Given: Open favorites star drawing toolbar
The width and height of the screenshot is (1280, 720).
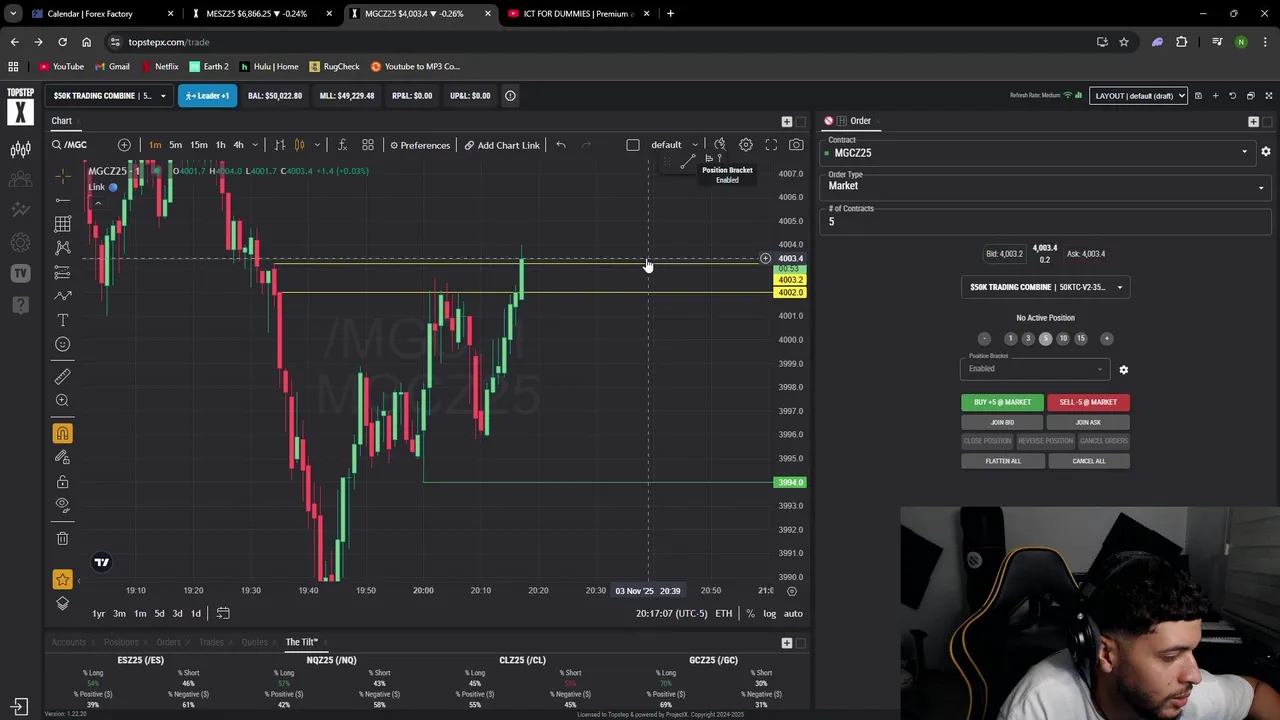Looking at the screenshot, I should point(62,580).
